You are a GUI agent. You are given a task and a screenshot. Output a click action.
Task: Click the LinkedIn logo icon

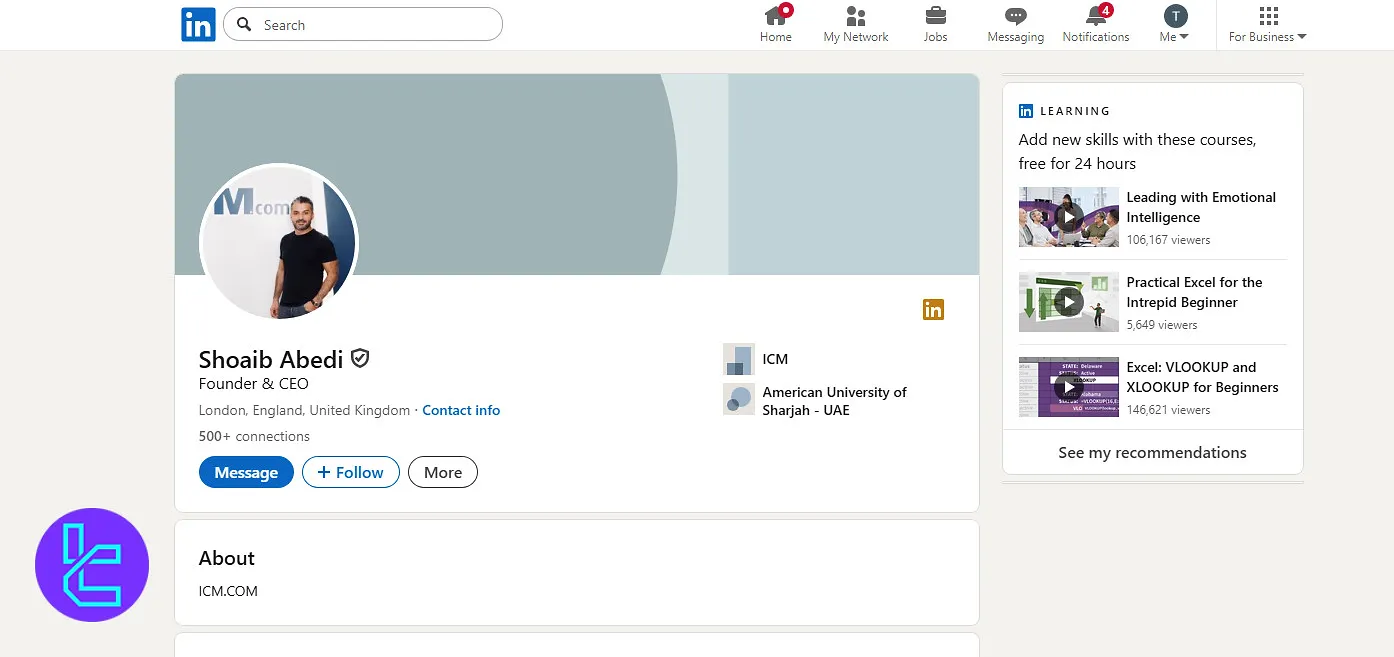tap(198, 24)
